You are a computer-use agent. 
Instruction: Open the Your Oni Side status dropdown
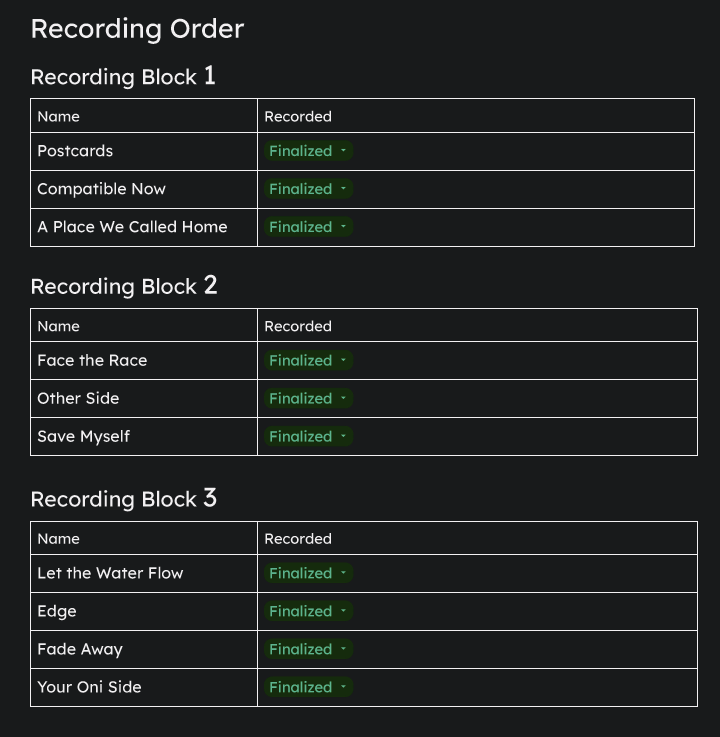pos(308,687)
